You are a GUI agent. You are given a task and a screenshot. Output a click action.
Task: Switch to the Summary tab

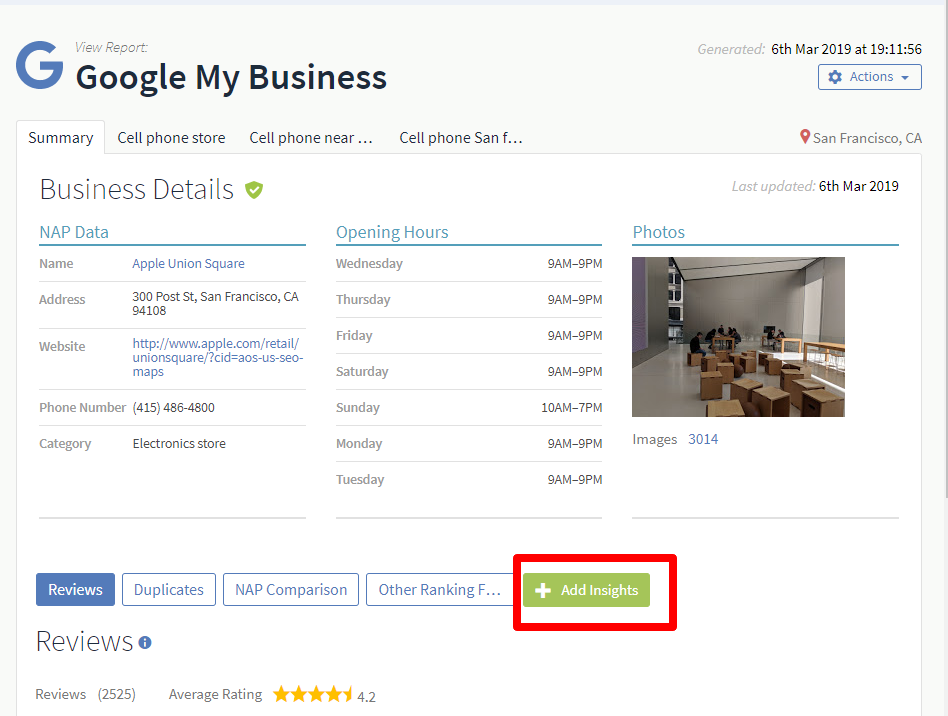click(60, 138)
